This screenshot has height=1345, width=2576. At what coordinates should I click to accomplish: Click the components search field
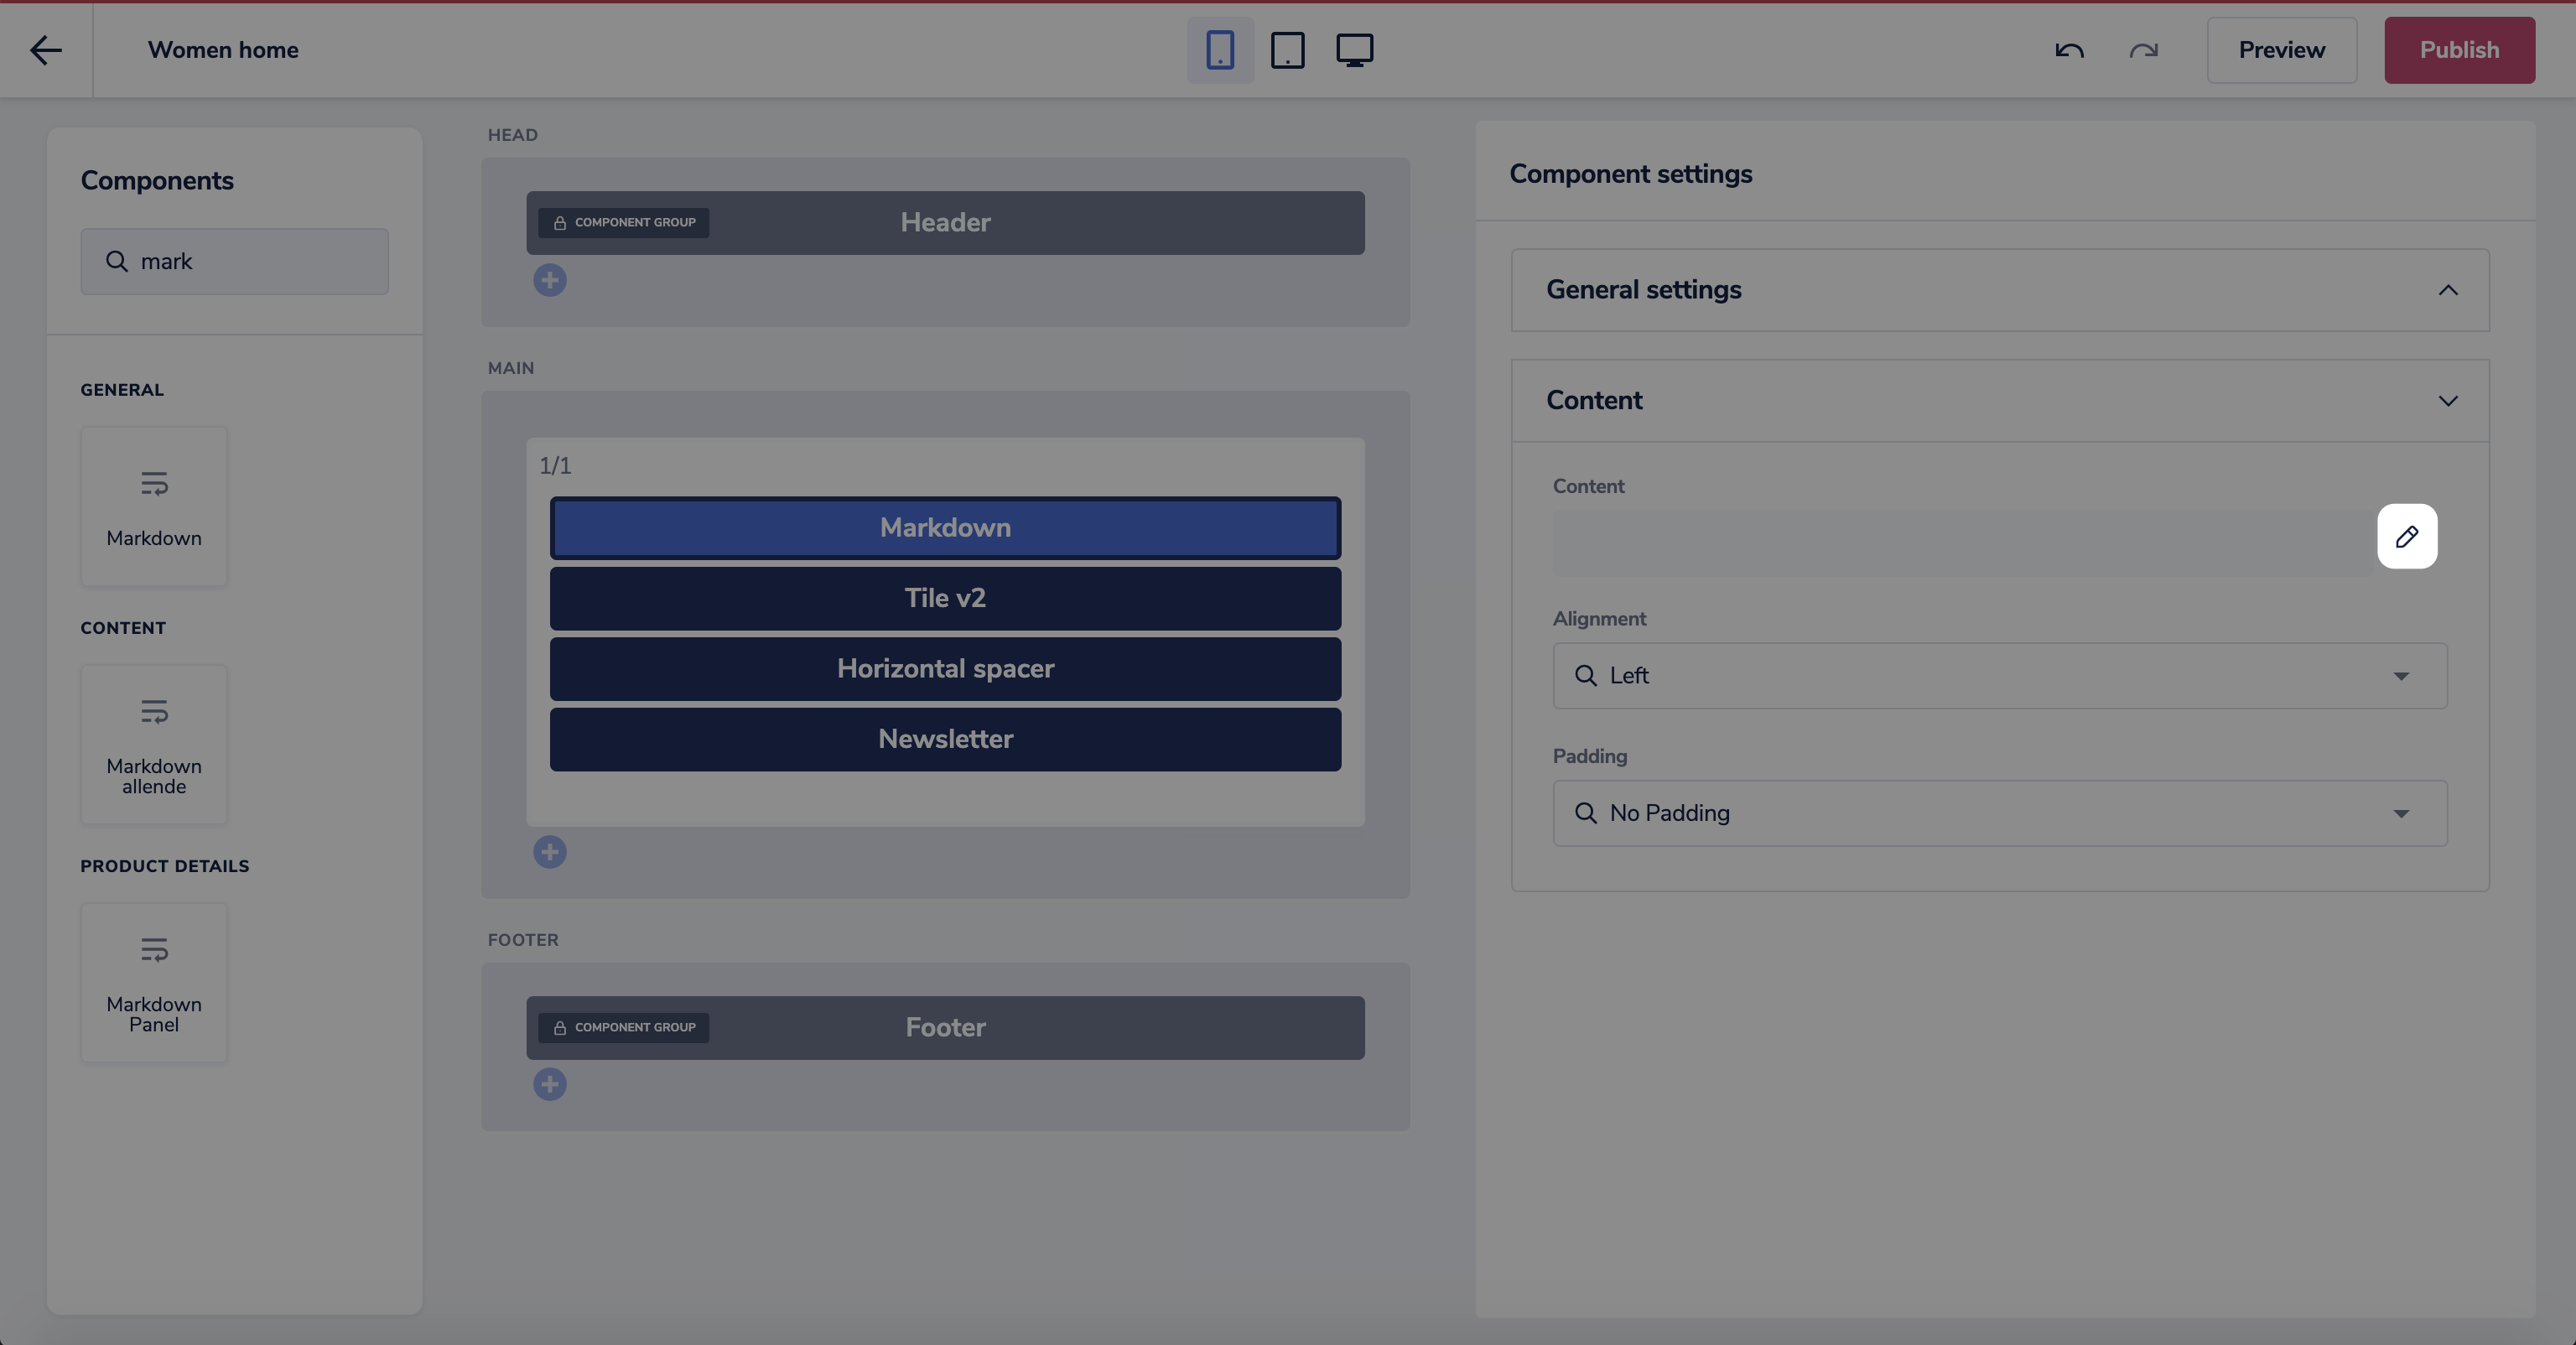[x=250, y=261]
